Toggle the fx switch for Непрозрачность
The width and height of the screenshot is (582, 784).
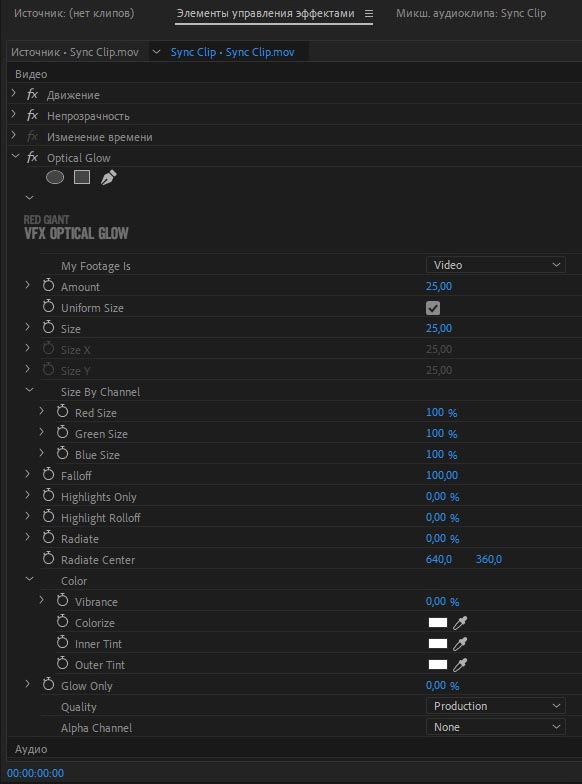point(32,116)
